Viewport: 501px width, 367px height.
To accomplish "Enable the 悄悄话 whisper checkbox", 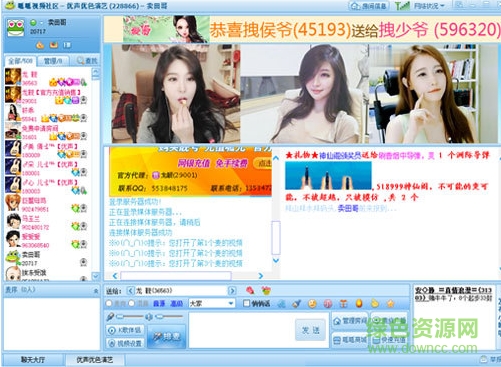I will [246, 303].
